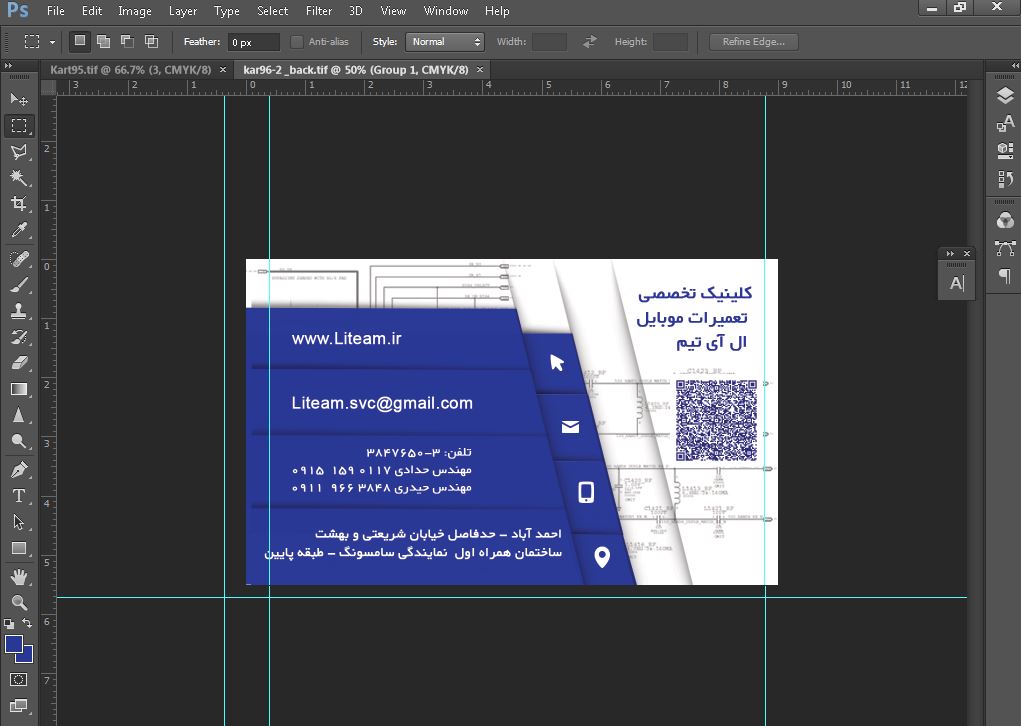Screen dimensions: 1021x726
Task: Activate the Hand tool
Action: click(x=19, y=577)
